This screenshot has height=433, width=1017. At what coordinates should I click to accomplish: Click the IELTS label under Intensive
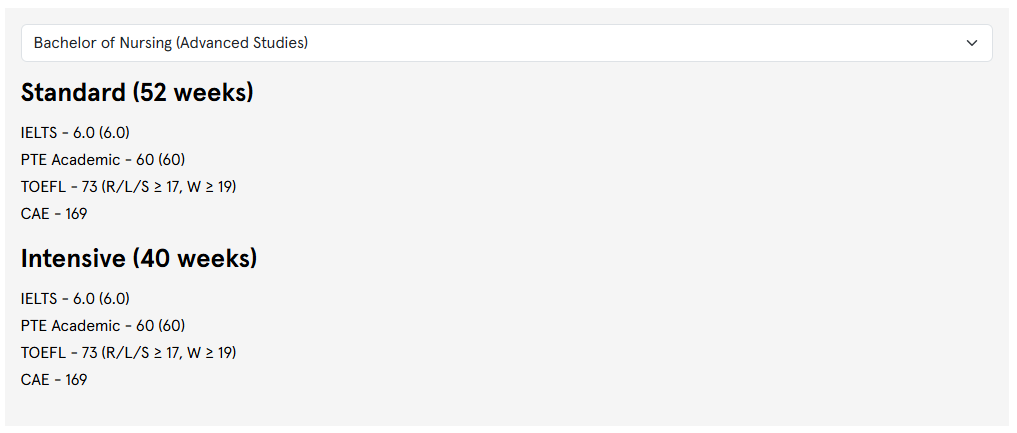pos(39,299)
